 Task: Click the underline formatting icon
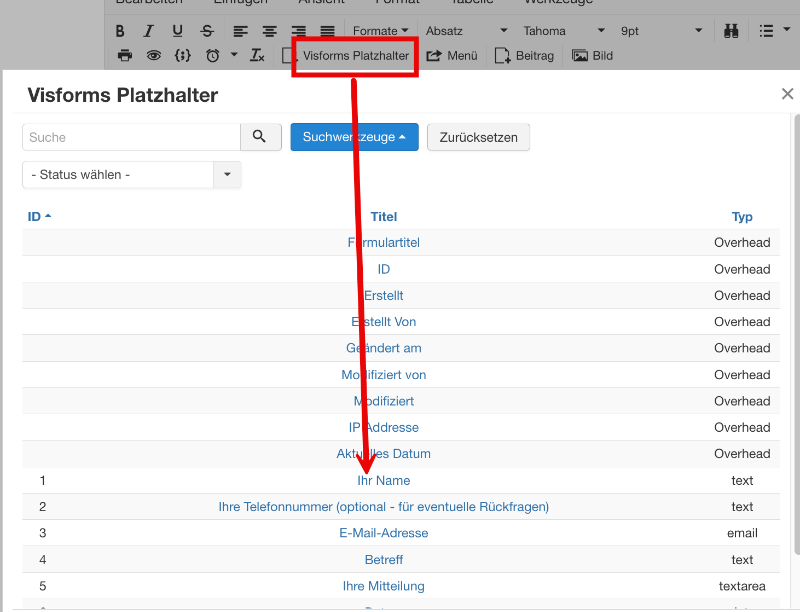click(x=178, y=31)
